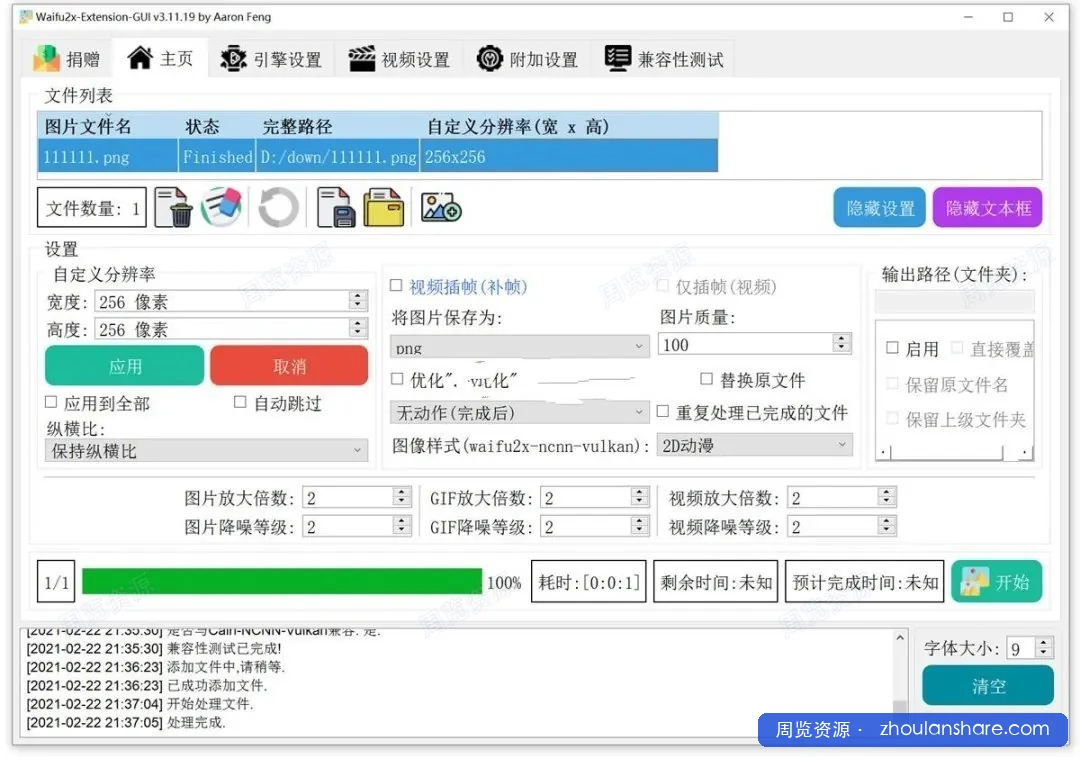
Task: Click the D:/down/111111.png path cell
Action: click(338, 156)
